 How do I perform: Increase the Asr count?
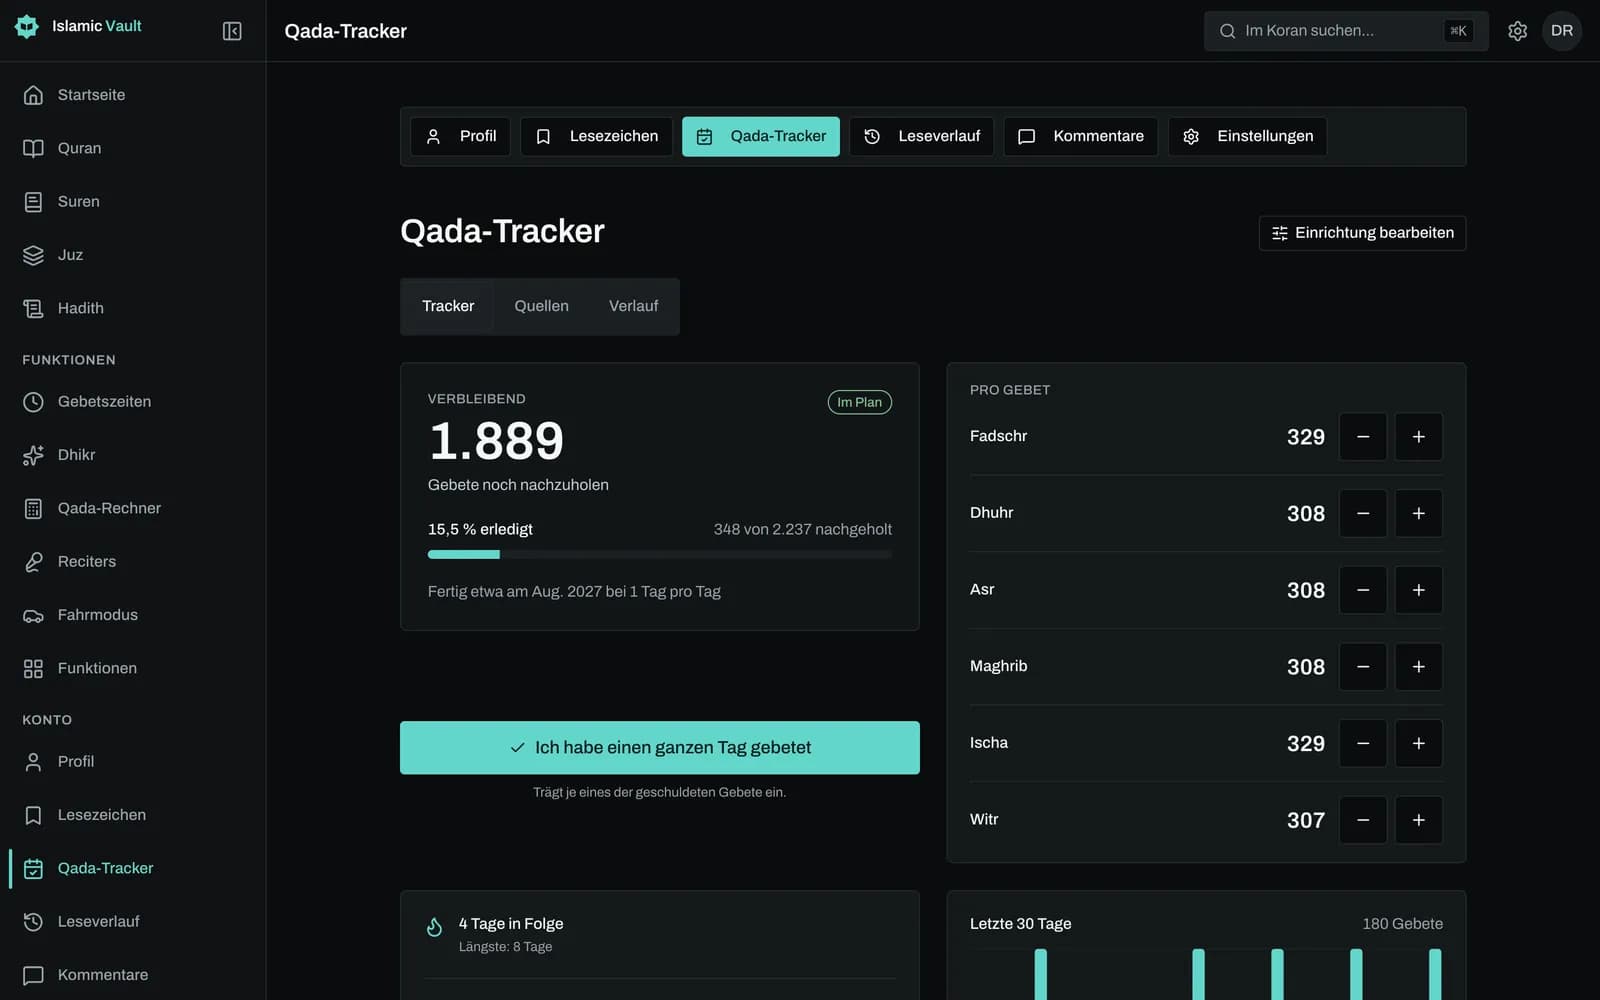coord(1418,590)
